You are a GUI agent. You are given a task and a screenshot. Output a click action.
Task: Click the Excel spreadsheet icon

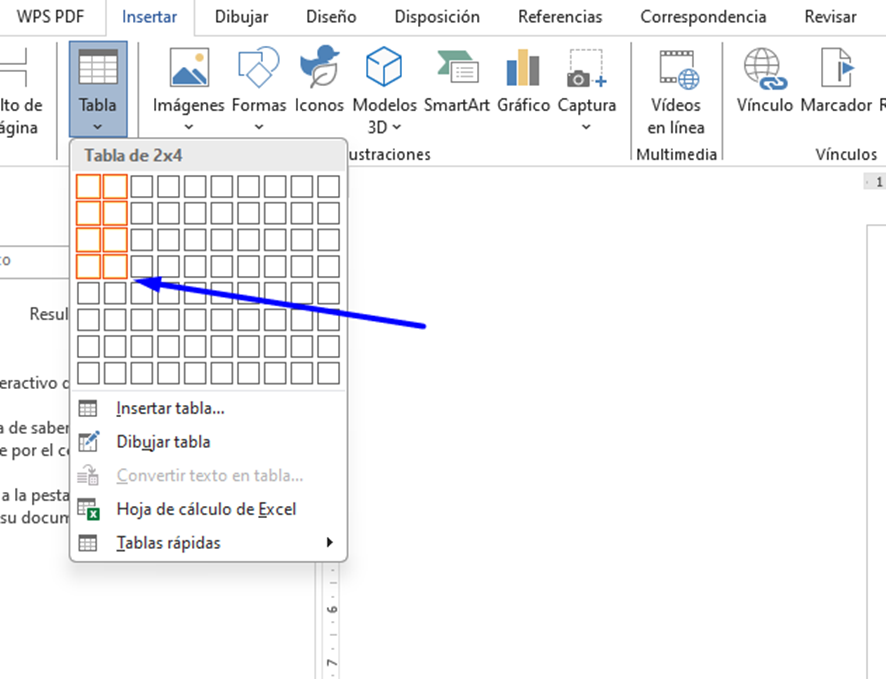tap(89, 509)
